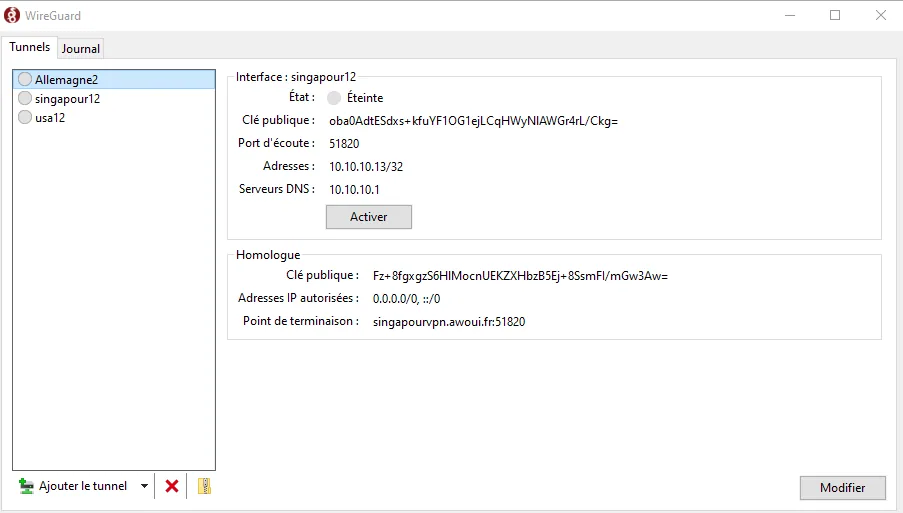Click the listening port value 51820
Screen dimensions: 903x513
[344, 143]
